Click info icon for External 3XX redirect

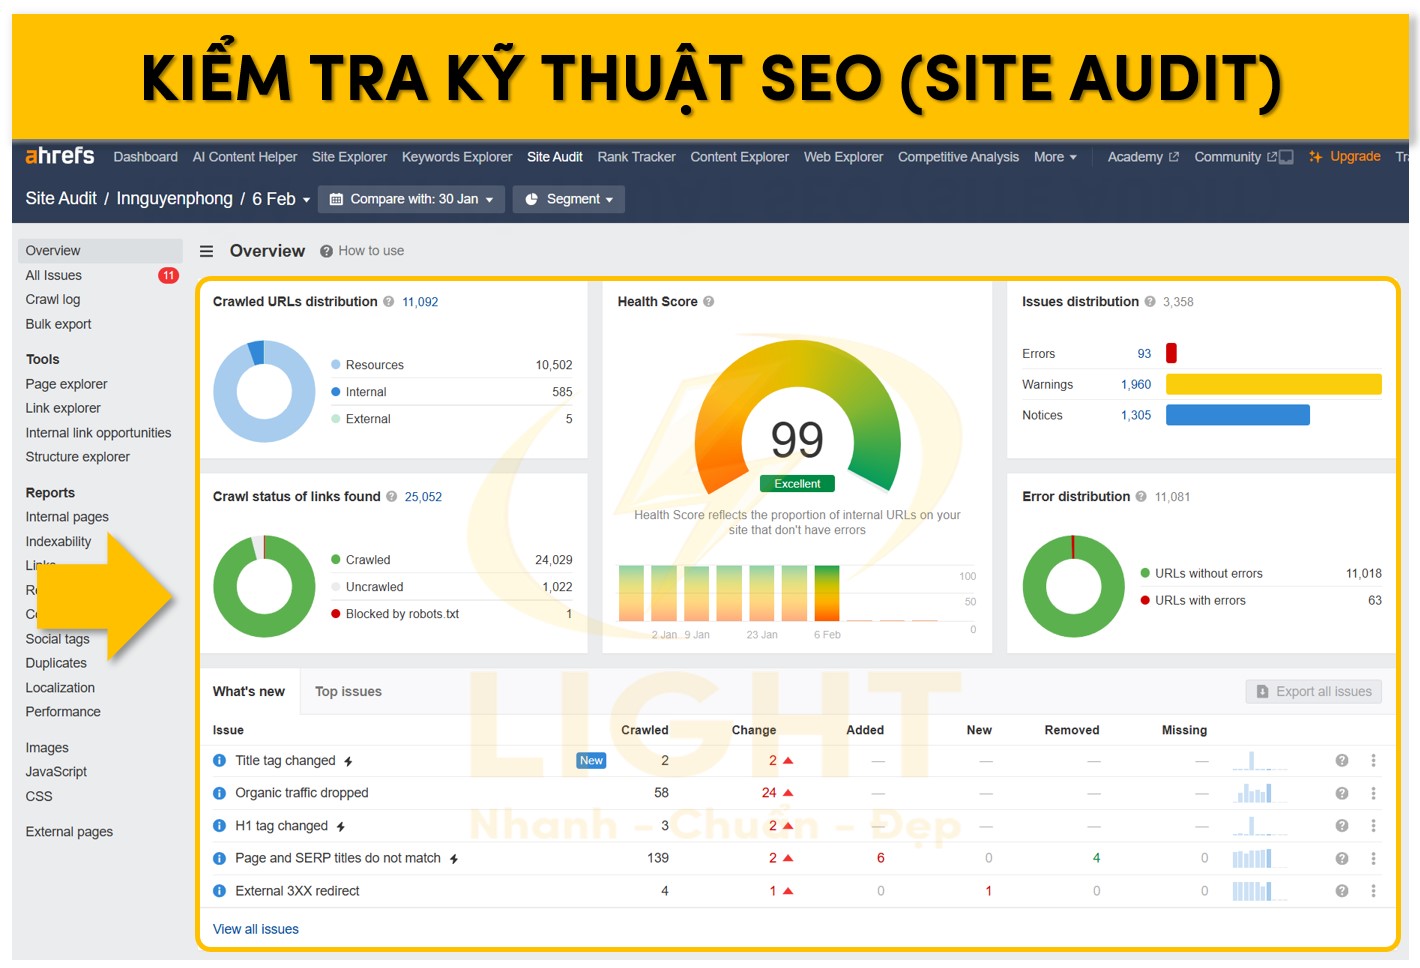(219, 891)
